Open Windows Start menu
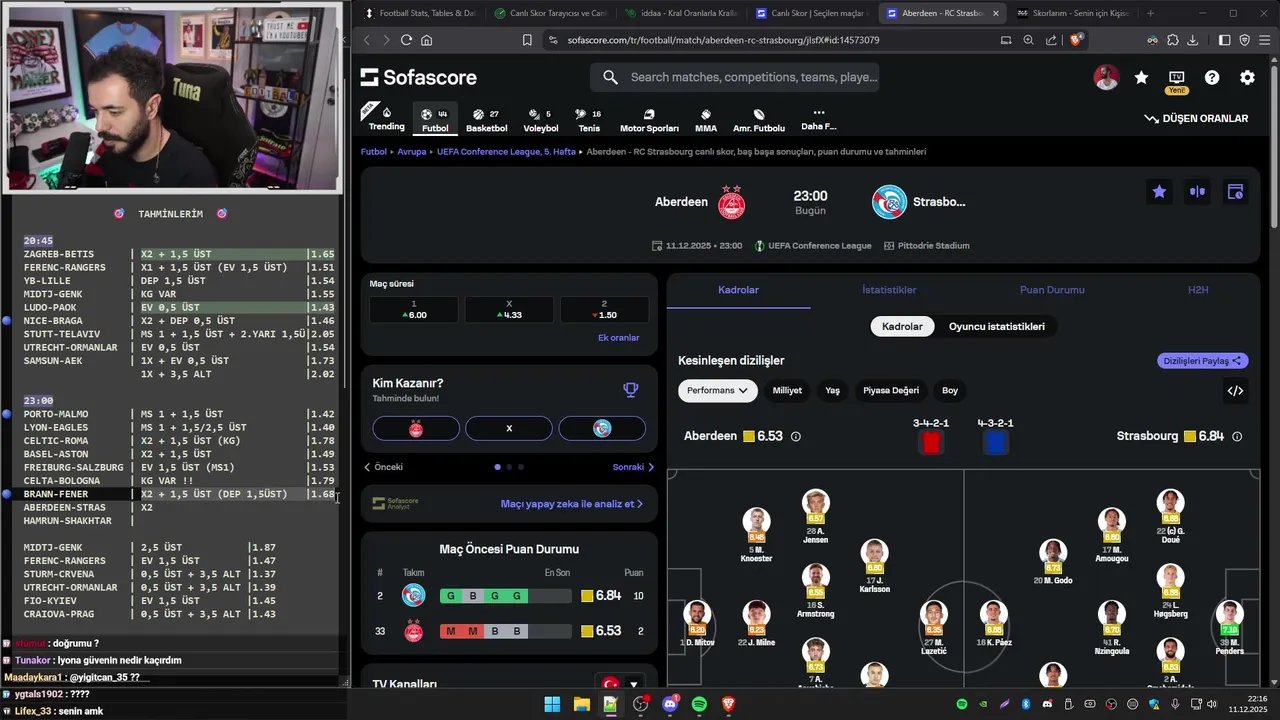 [x=552, y=704]
